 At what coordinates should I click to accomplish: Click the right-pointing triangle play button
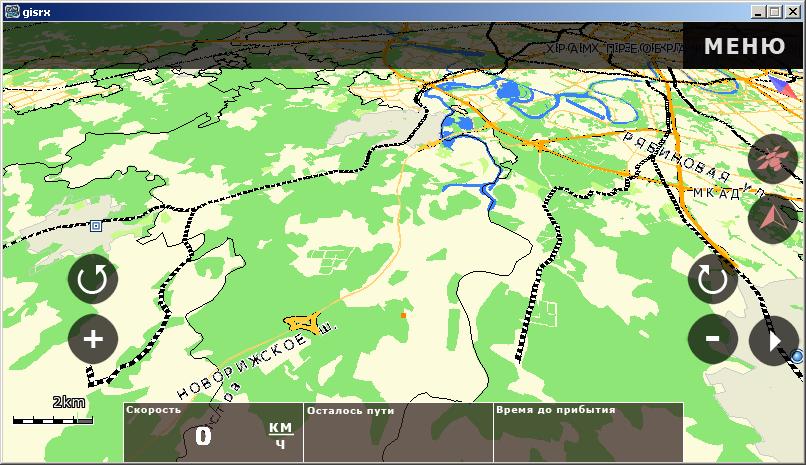[773, 341]
